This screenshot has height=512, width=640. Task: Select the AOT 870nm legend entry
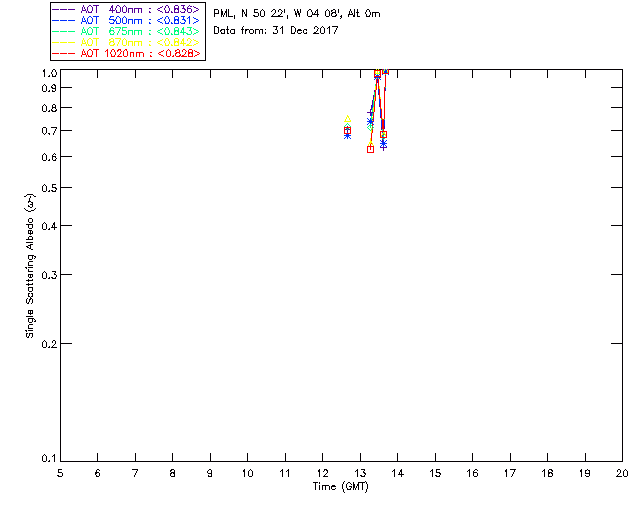127,42
